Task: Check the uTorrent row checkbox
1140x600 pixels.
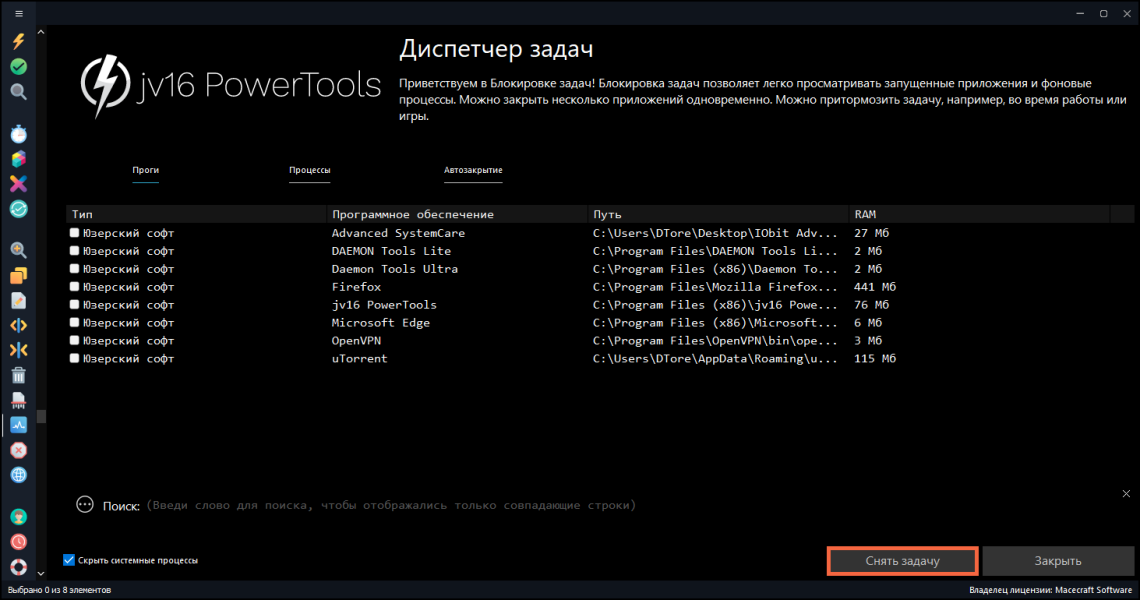Action: coord(74,358)
